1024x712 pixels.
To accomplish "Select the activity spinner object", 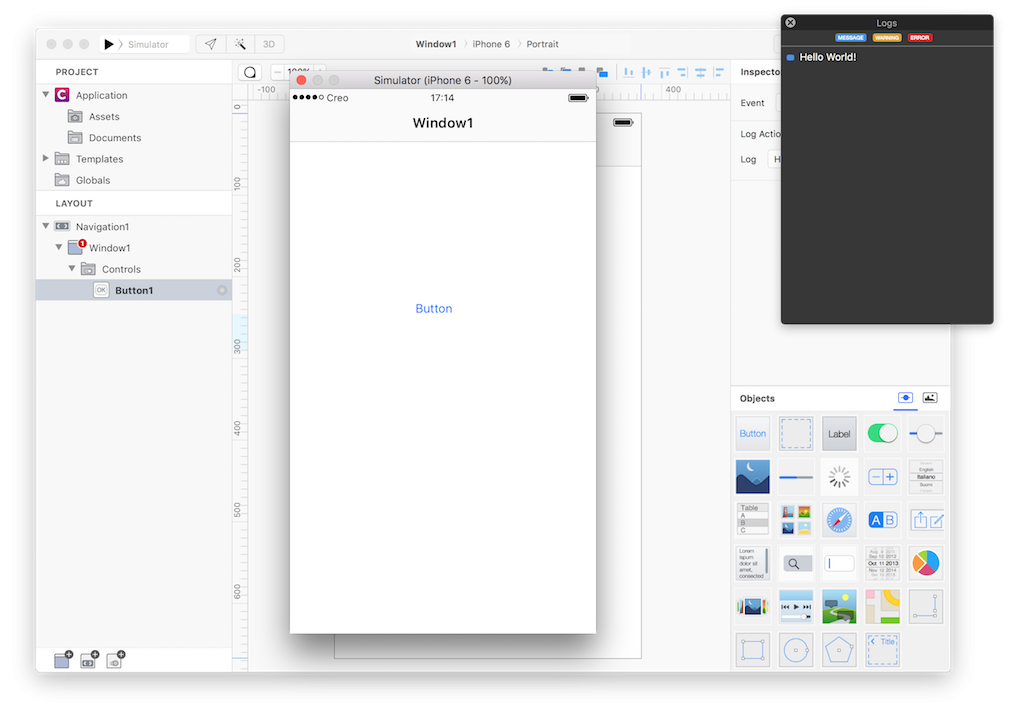I will 839,477.
